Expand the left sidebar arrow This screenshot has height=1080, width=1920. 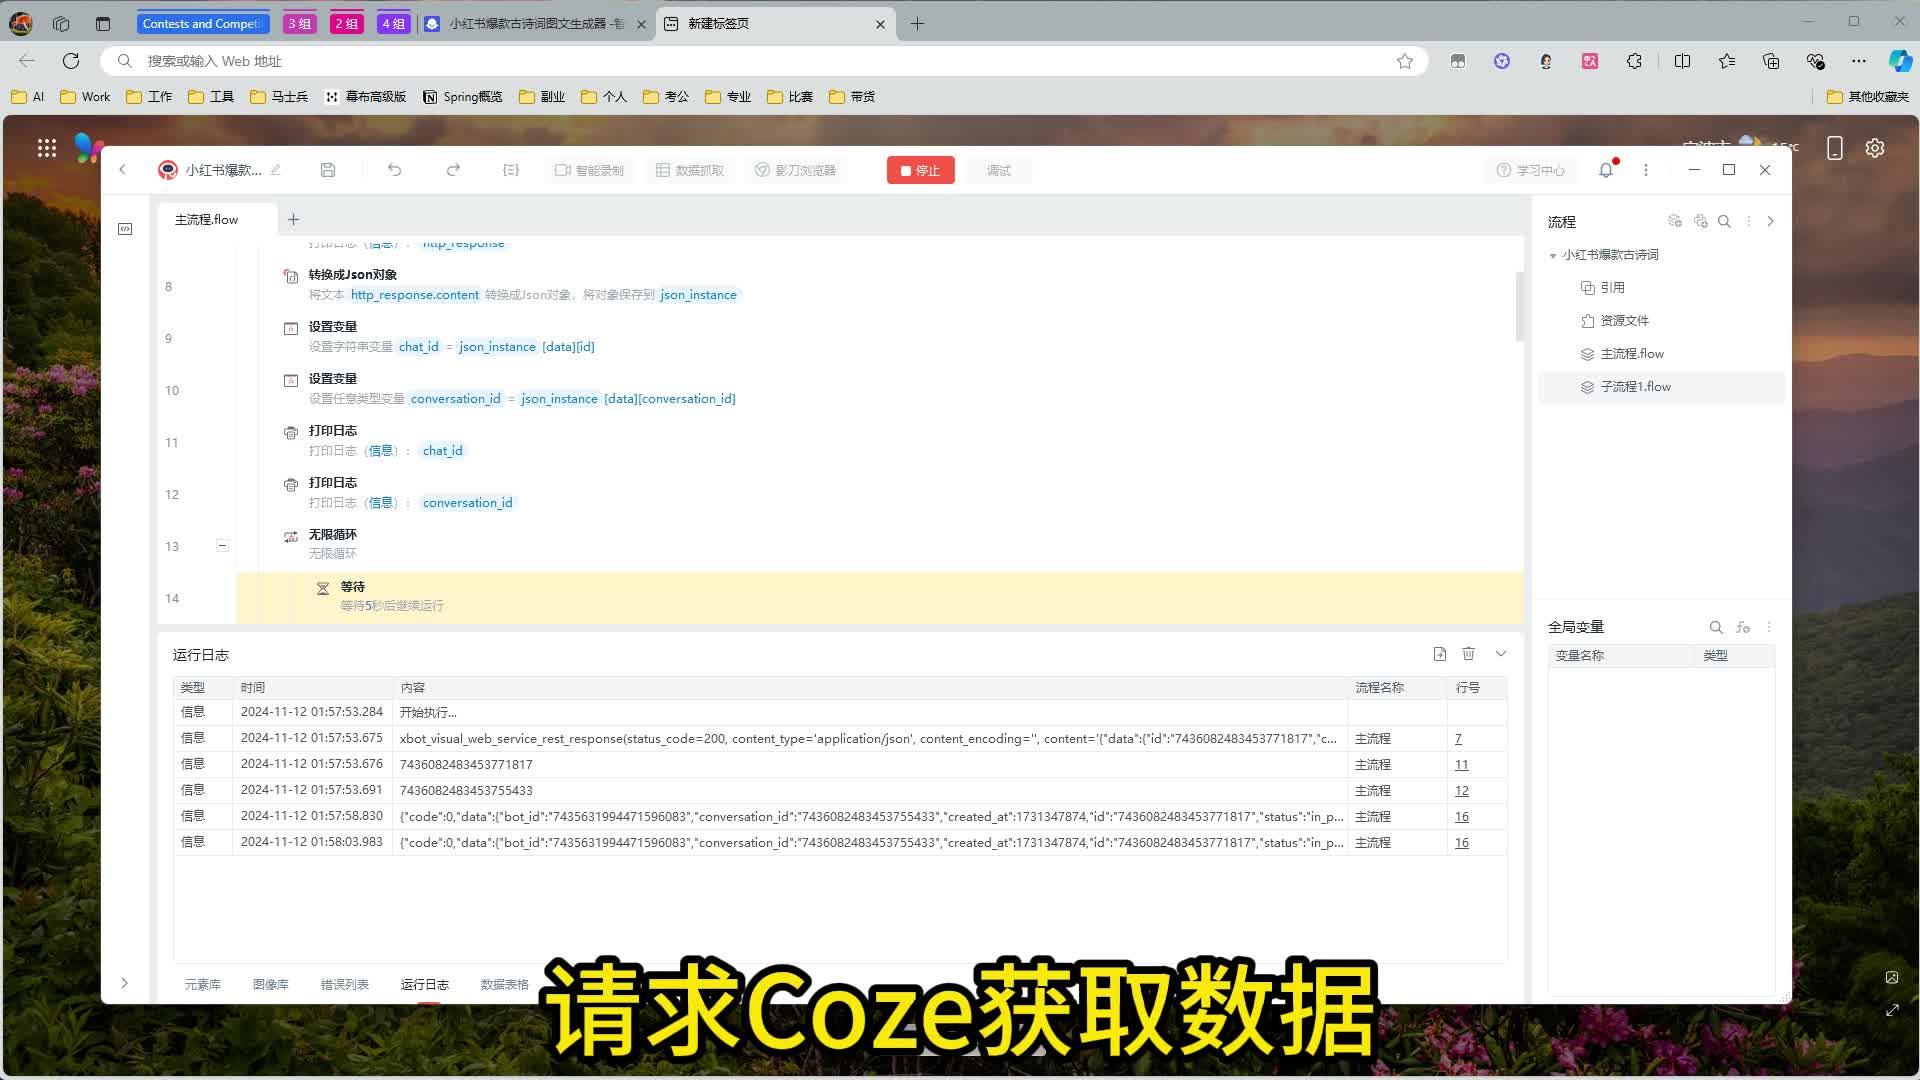pos(125,983)
